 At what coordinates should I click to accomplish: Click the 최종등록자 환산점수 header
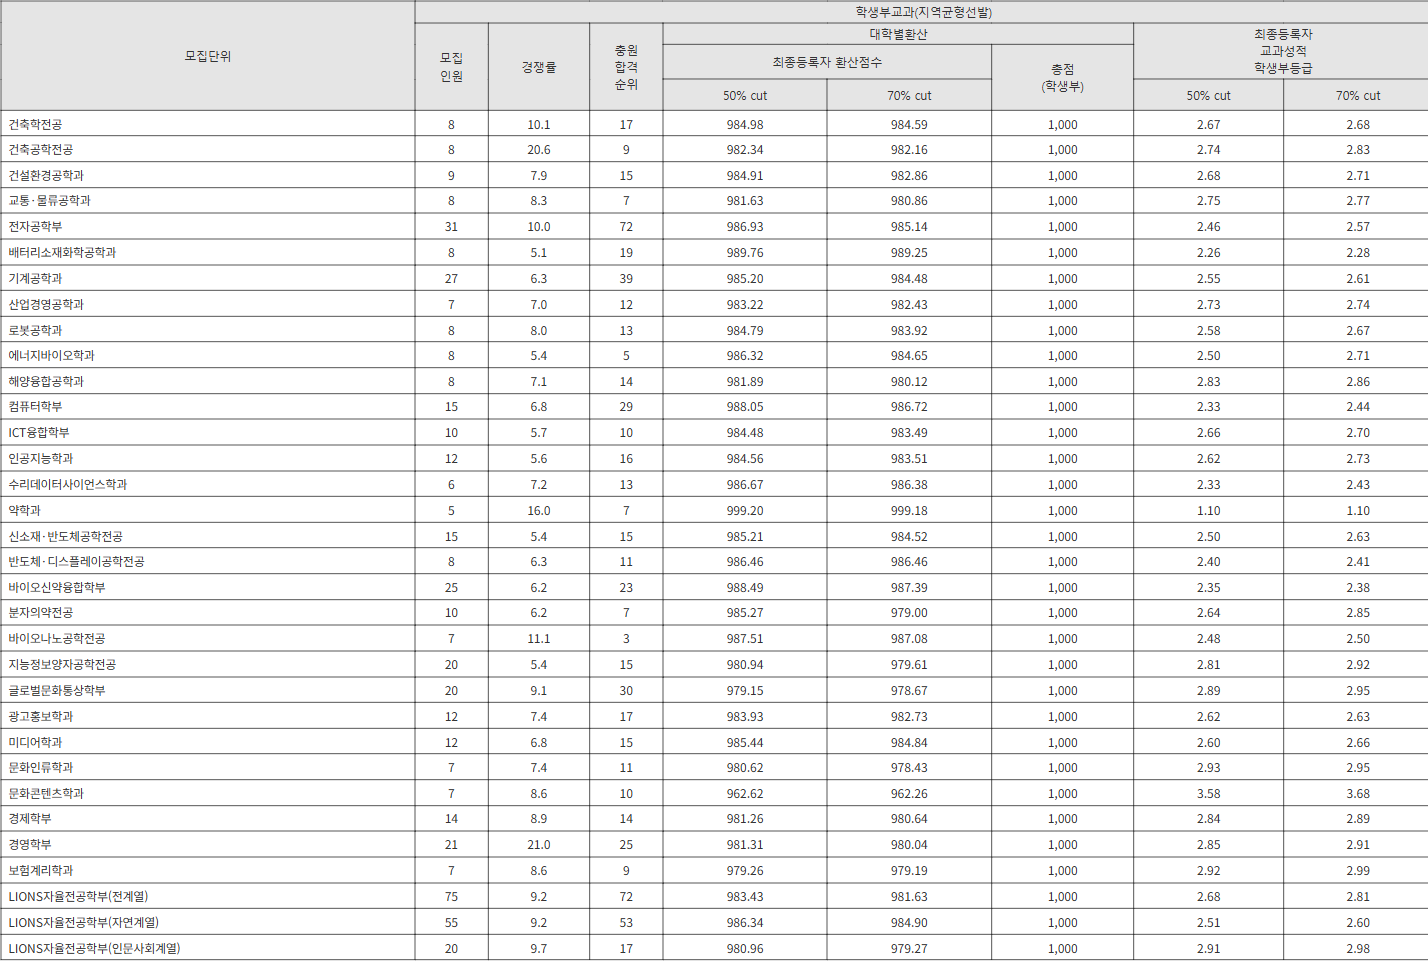(x=827, y=62)
